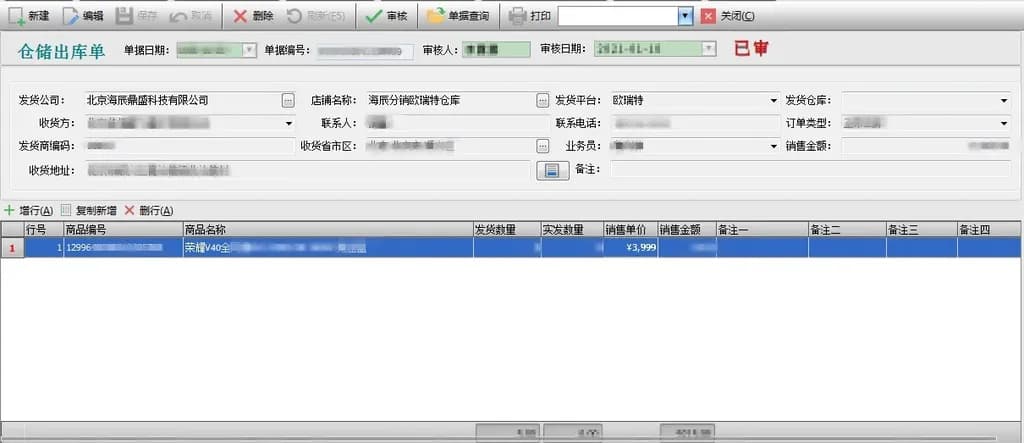Expand the 发货仓库 dropdown
Screen dimensions: 1024x443
[1004, 100]
